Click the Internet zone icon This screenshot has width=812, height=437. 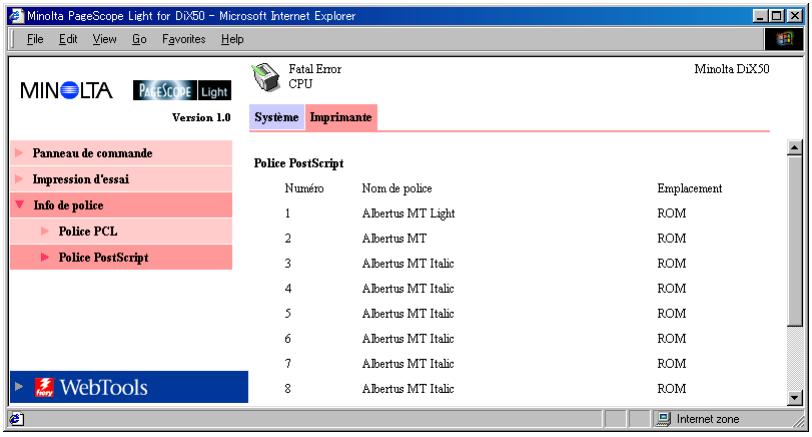click(x=663, y=419)
